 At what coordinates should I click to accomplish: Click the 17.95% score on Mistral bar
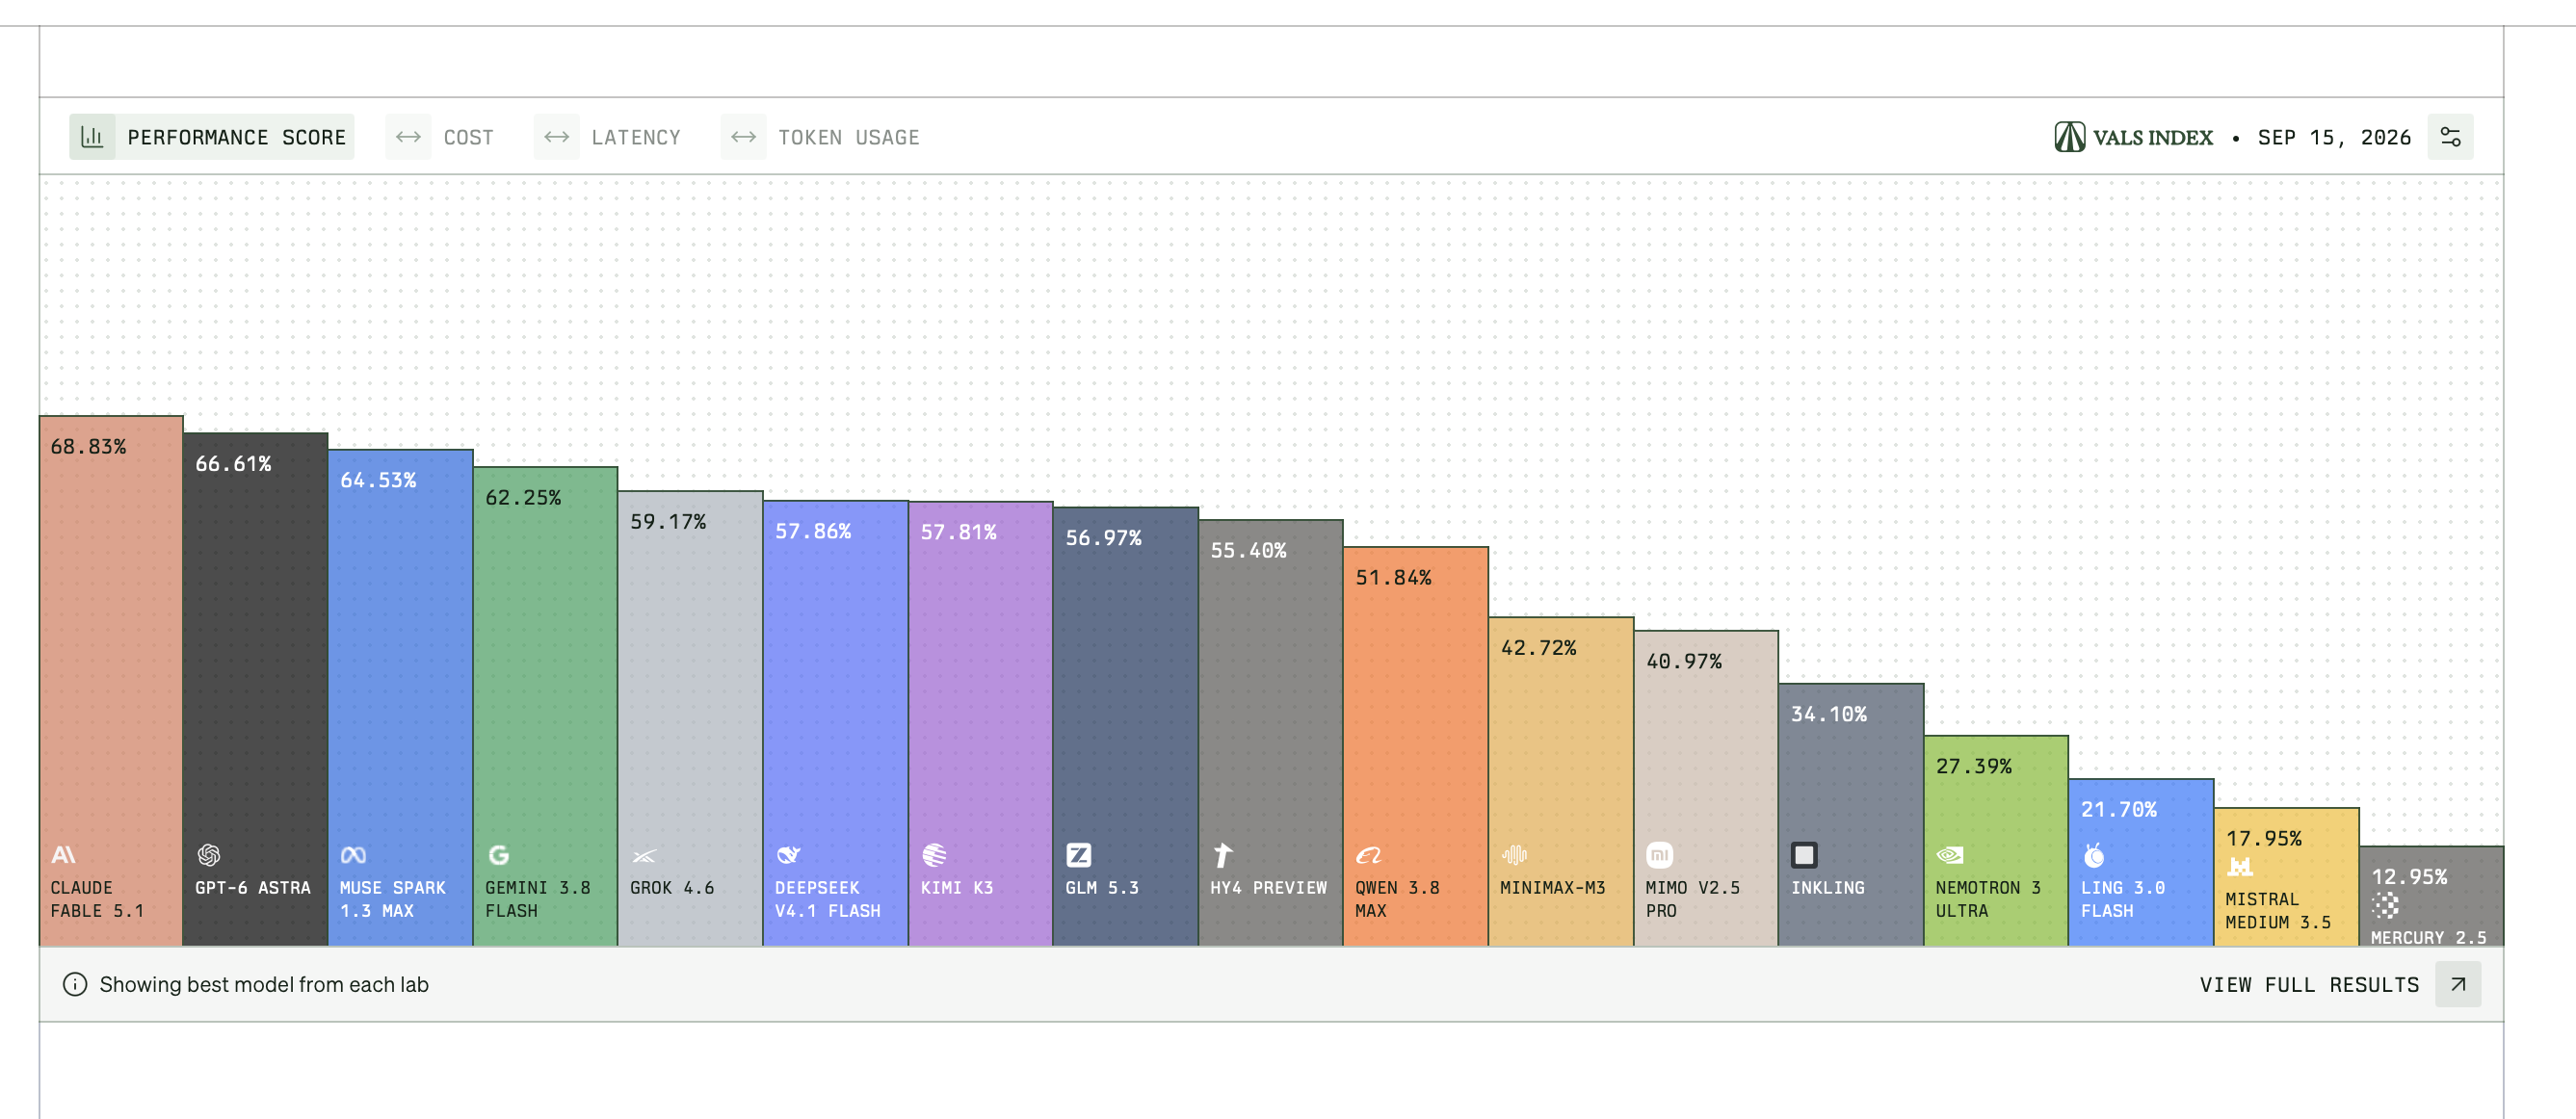point(2264,838)
